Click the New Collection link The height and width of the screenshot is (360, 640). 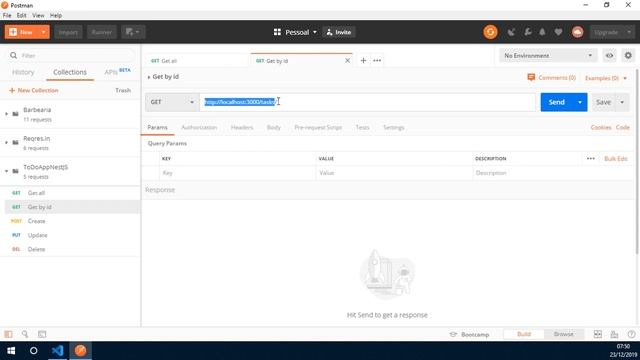click(33, 90)
